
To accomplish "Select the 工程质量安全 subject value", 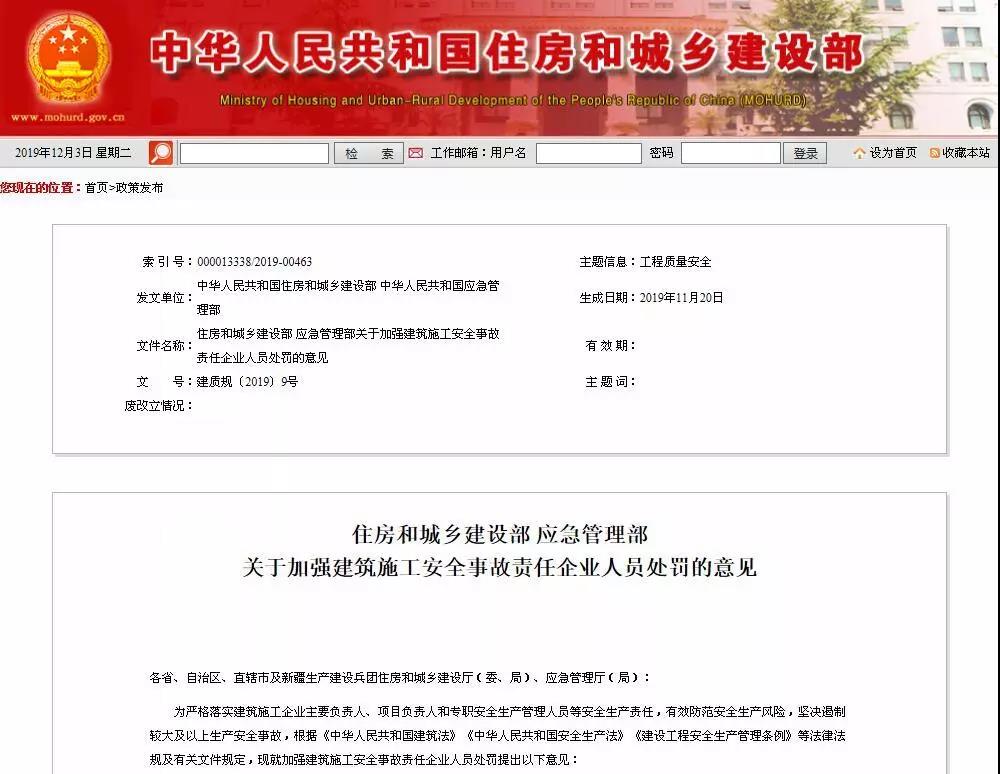I will 675,261.
